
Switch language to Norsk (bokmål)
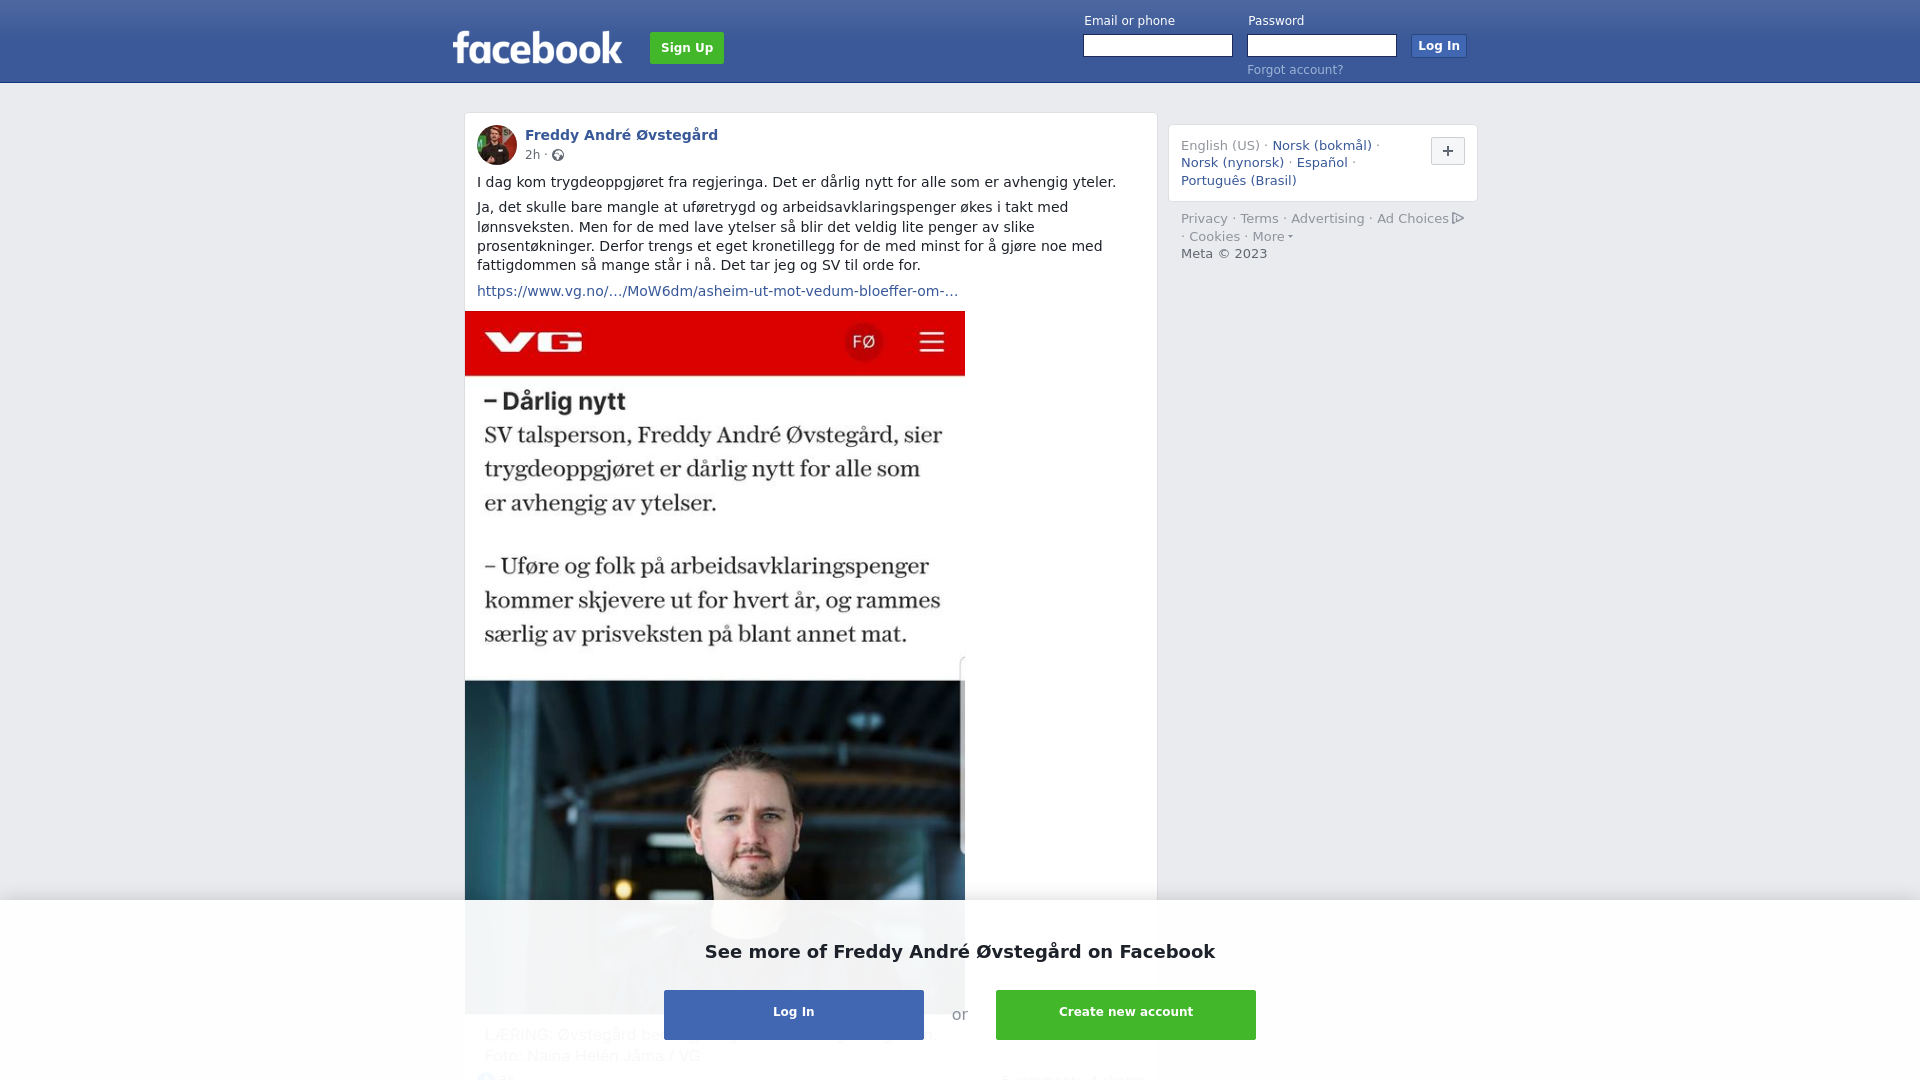(x=1322, y=146)
